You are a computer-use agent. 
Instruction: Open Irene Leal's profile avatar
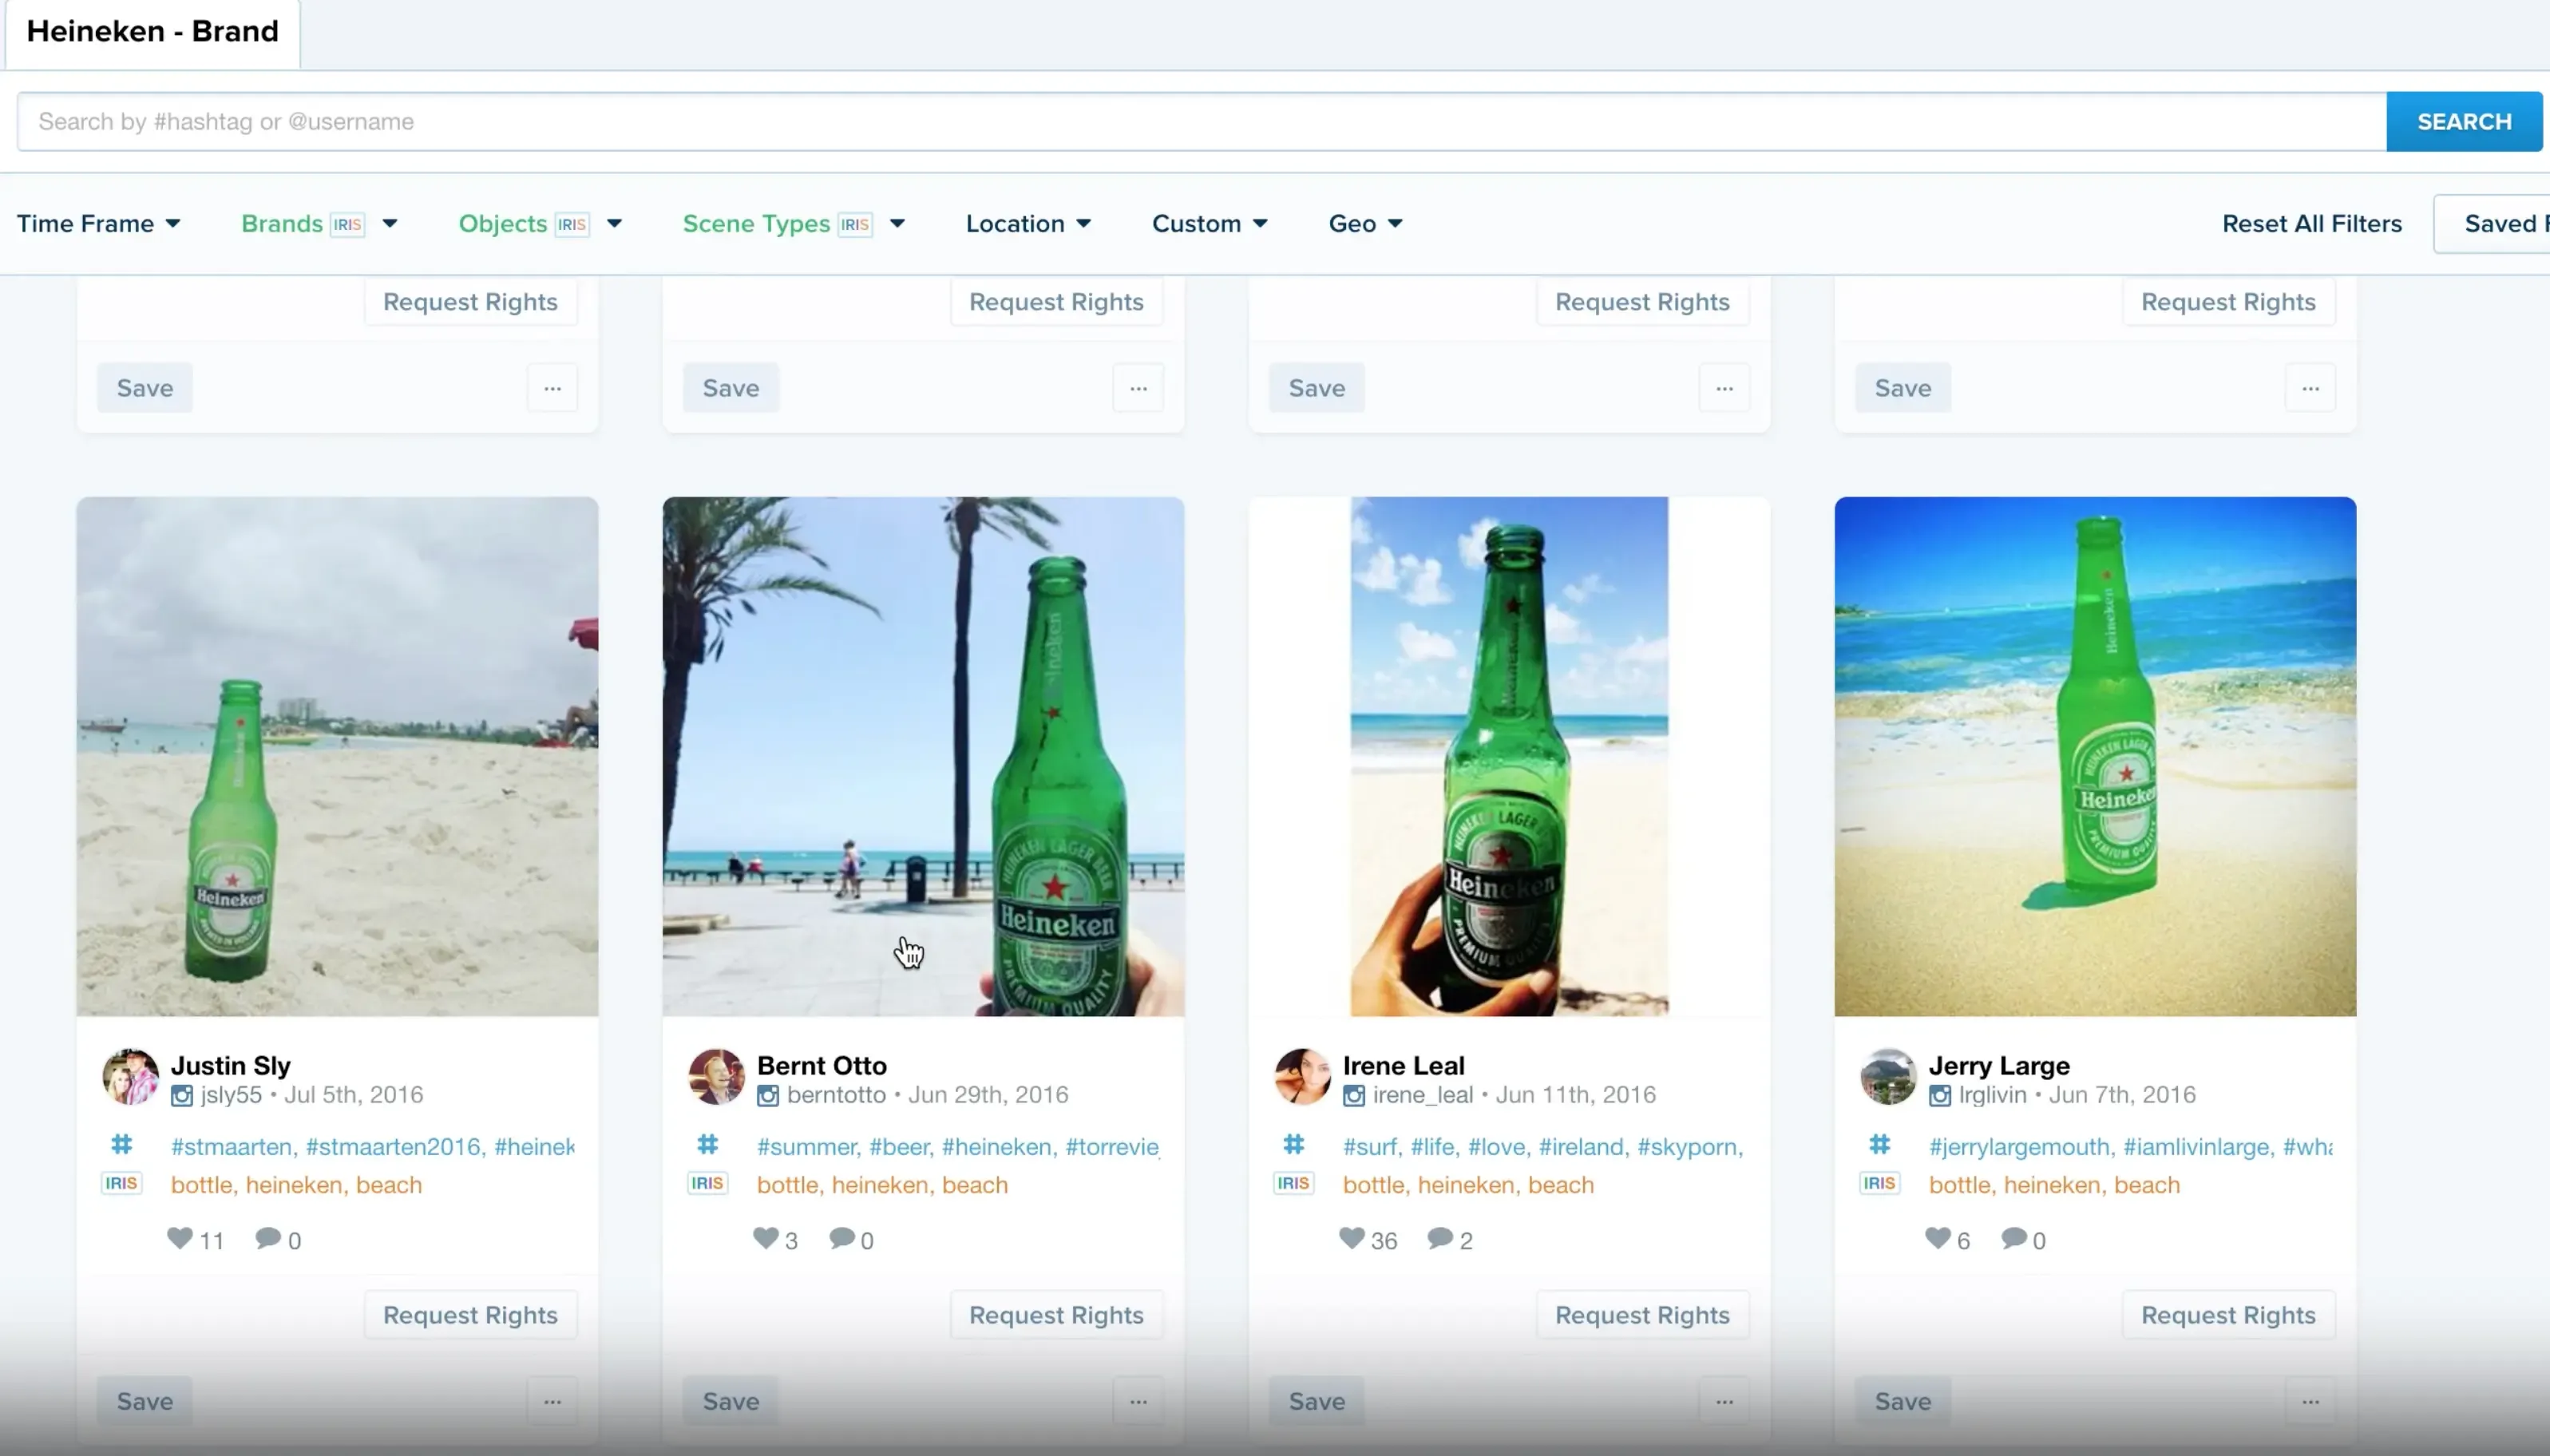[1303, 1077]
